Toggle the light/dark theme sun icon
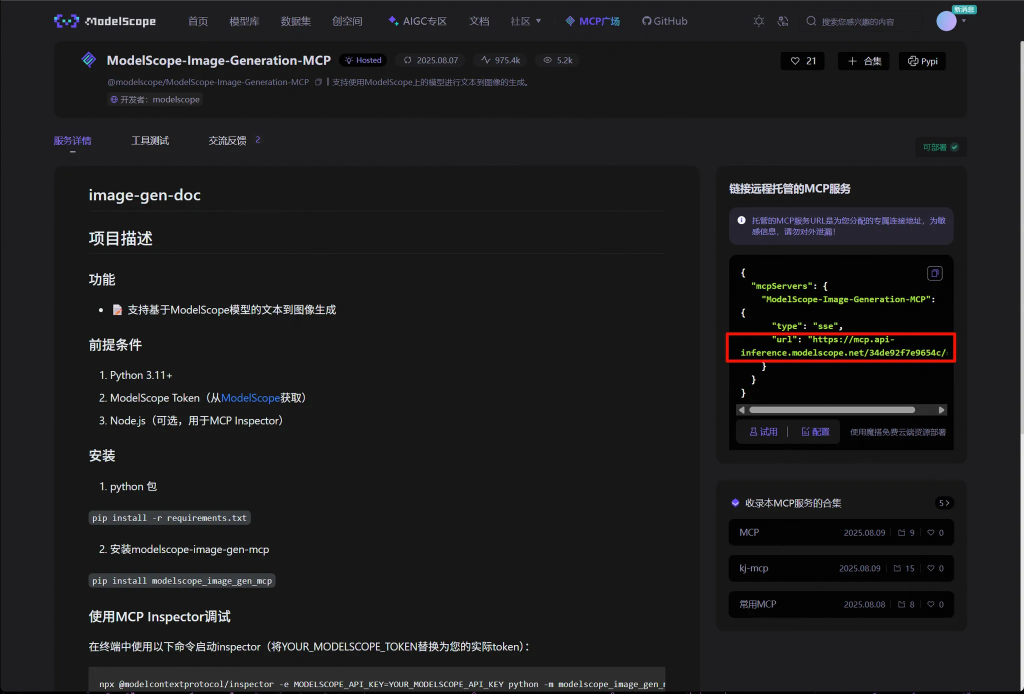 [x=758, y=21]
